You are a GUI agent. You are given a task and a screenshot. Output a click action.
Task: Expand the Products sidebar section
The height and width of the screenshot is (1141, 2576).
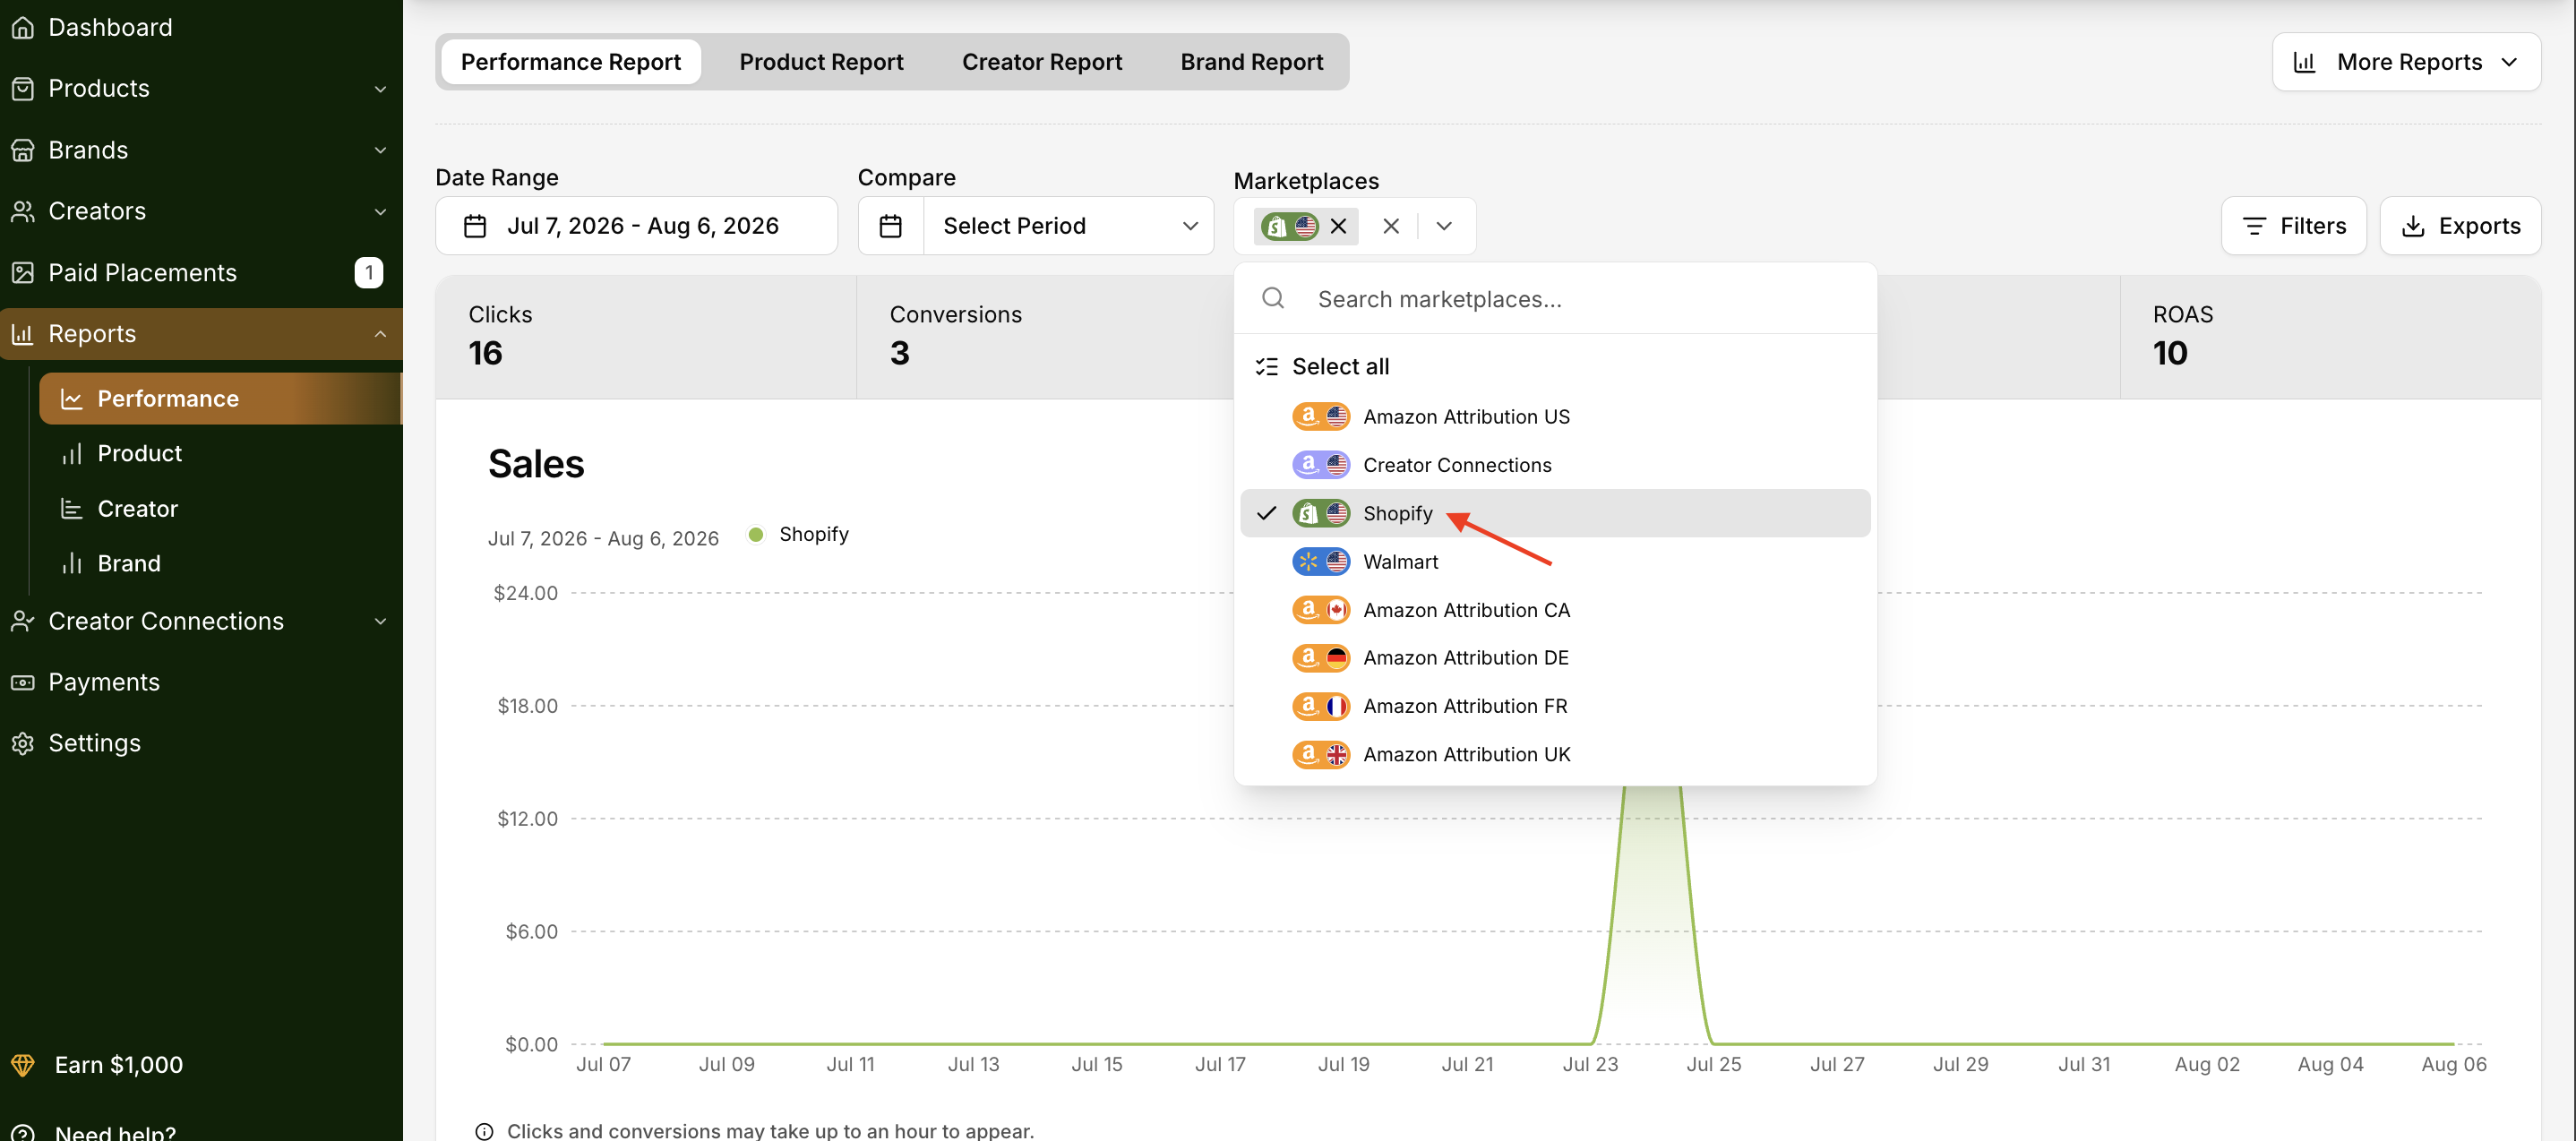tap(380, 89)
